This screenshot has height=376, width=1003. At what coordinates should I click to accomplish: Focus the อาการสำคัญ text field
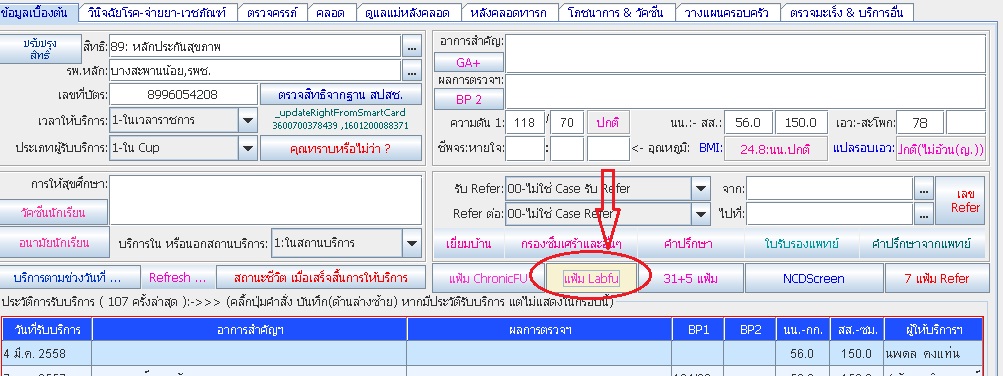746,53
